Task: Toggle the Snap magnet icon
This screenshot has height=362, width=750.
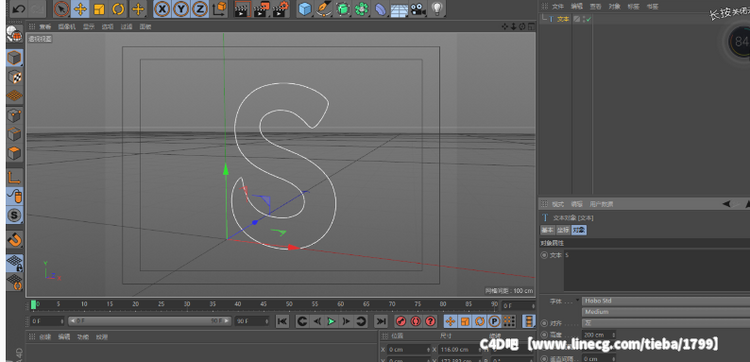Action: [x=14, y=240]
